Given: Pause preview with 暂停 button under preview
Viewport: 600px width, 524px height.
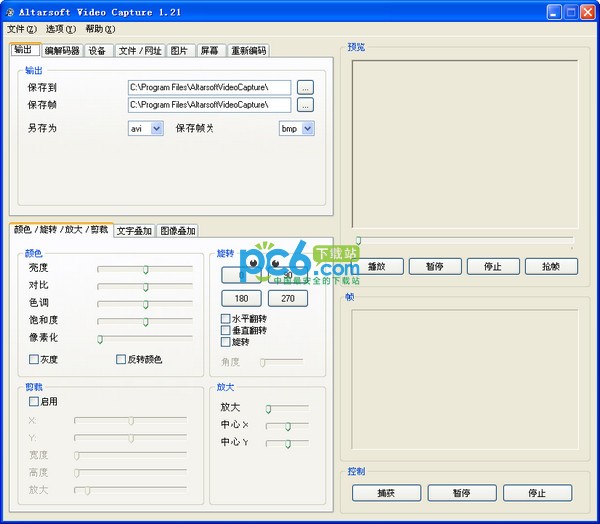Looking at the screenshot, I should [x=435, y=266].
